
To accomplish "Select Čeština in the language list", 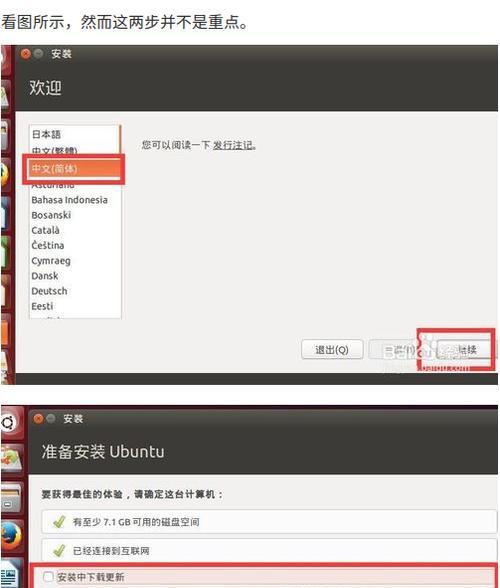I will click(48, 245).
